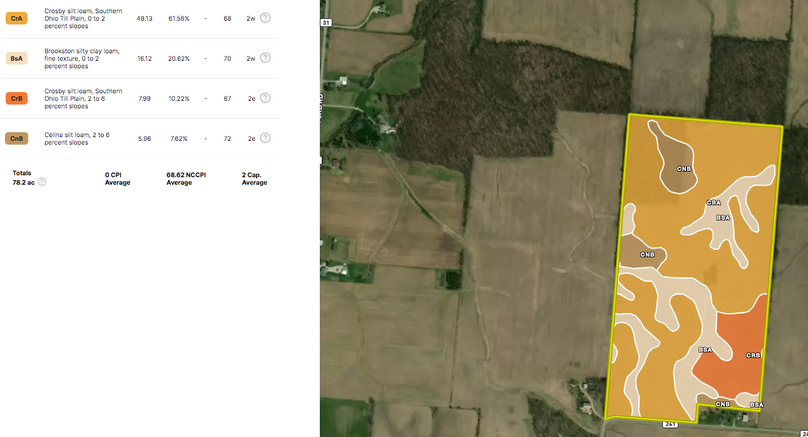Open help icon in CrB soil row
The image size is (808, 437).
coord(265,98)
